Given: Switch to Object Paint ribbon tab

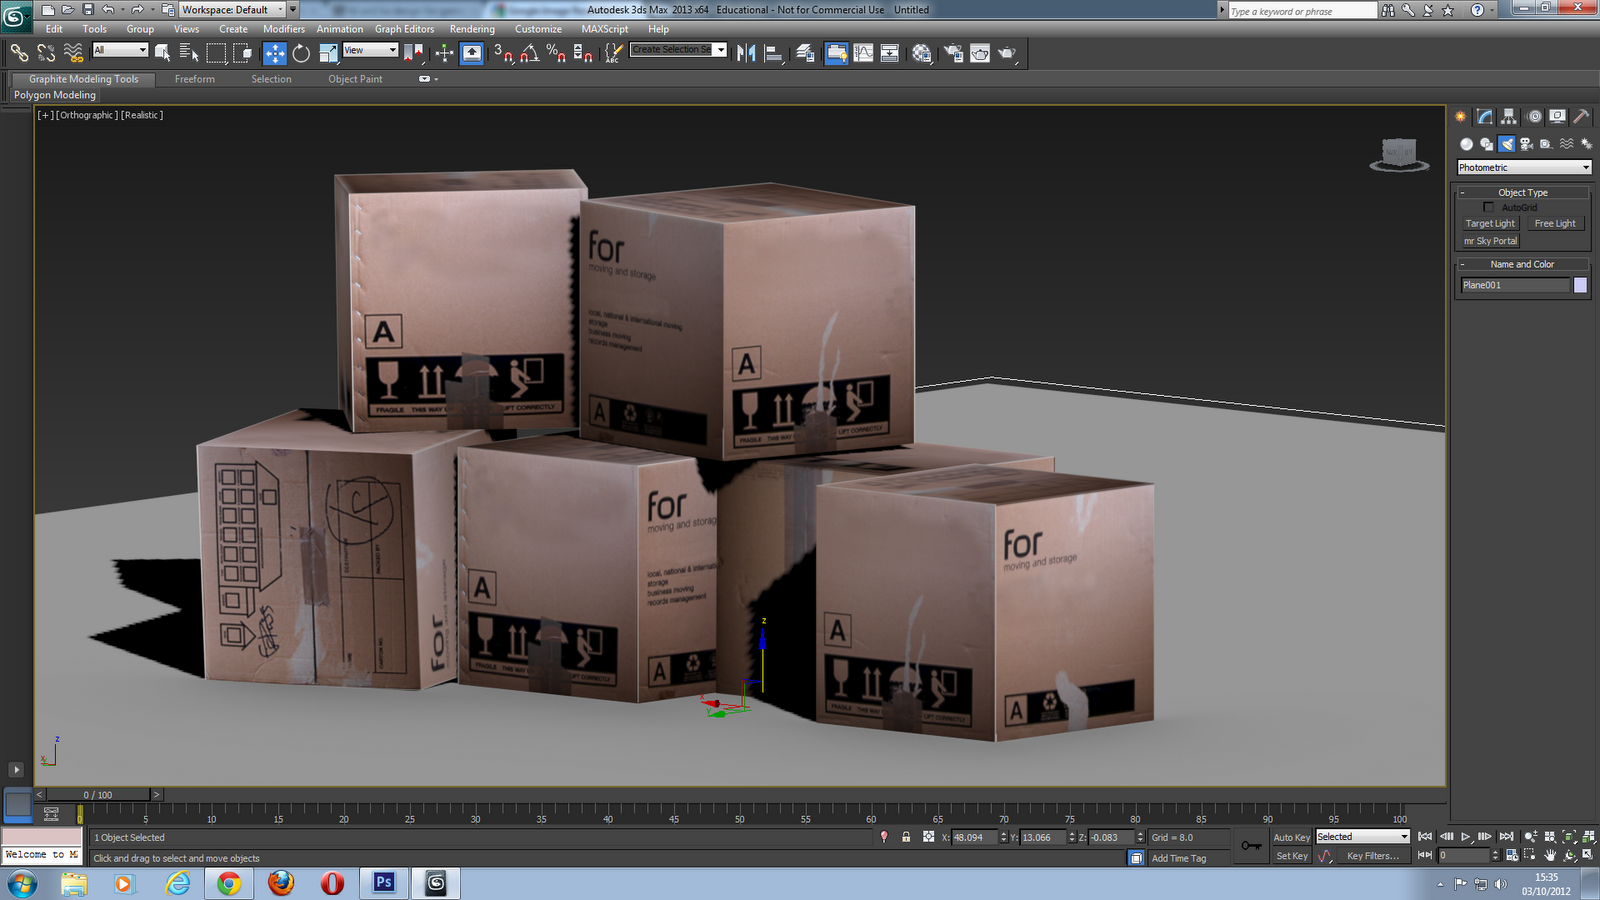Looking at the screenshot, I should point(355,79).
